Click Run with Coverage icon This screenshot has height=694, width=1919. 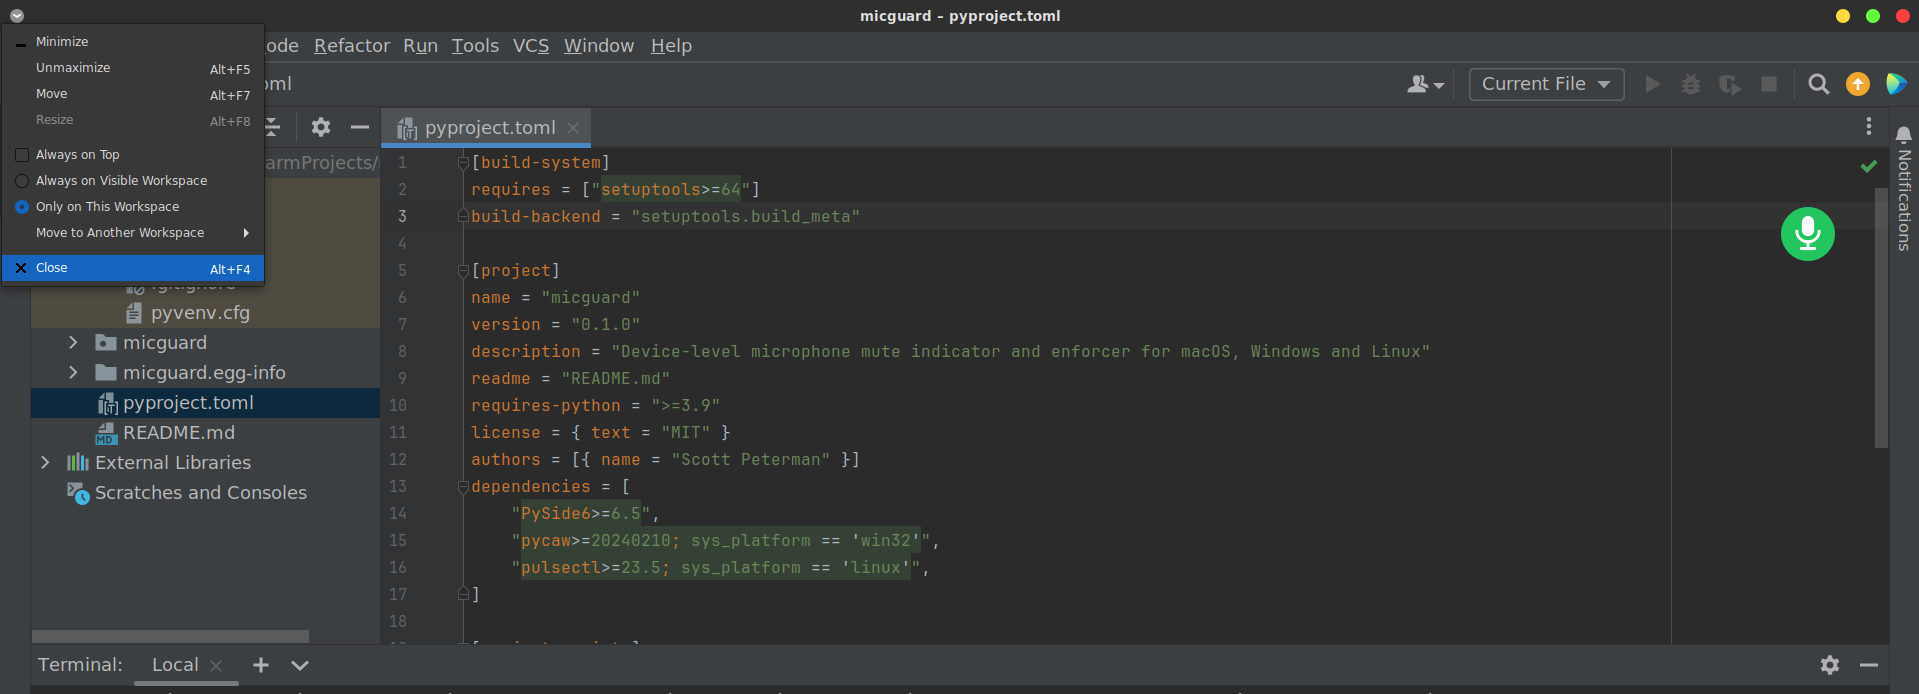[x=1729, y=84]
